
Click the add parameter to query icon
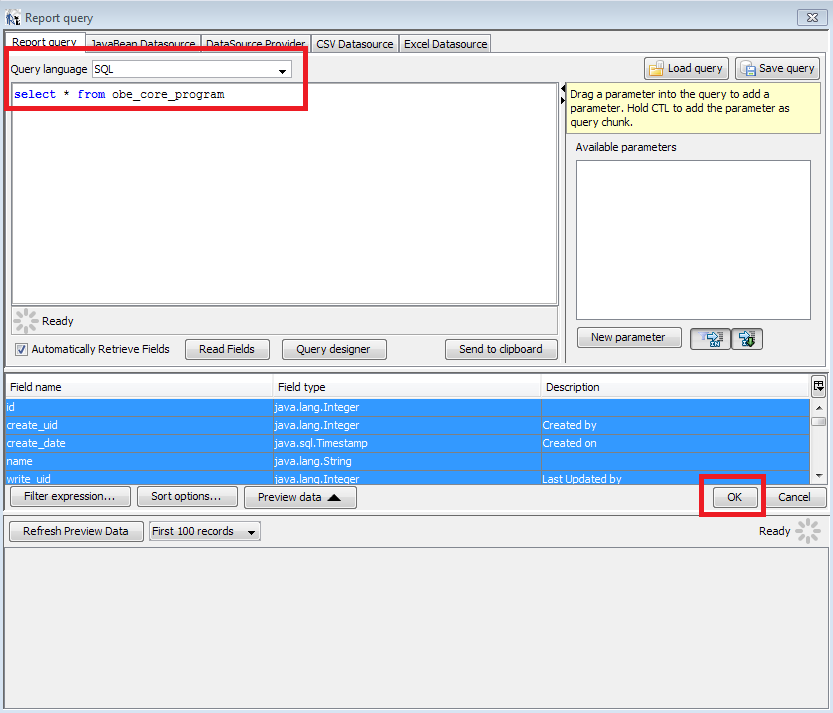point(710,339)
